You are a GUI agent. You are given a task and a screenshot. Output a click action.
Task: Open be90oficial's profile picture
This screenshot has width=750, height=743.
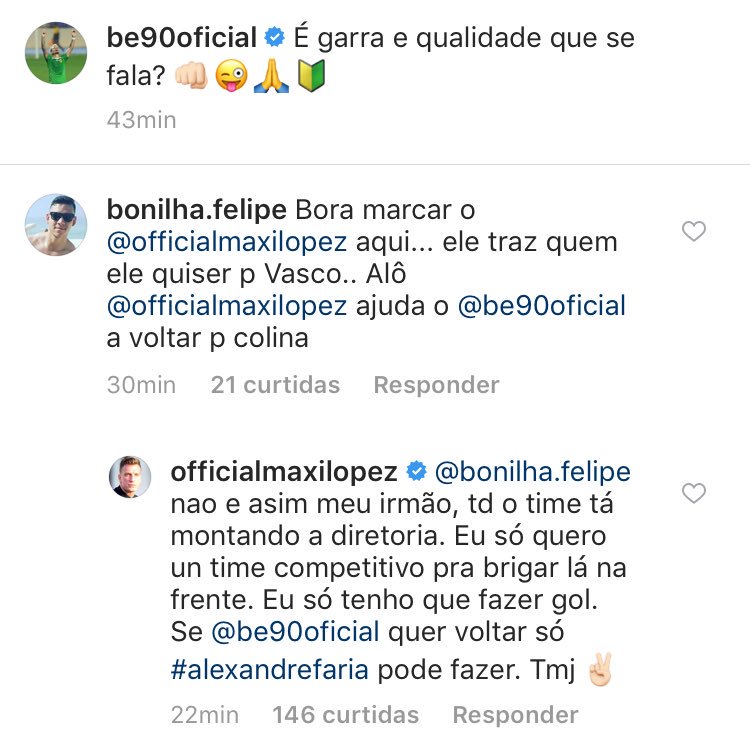tap(55, 53)
